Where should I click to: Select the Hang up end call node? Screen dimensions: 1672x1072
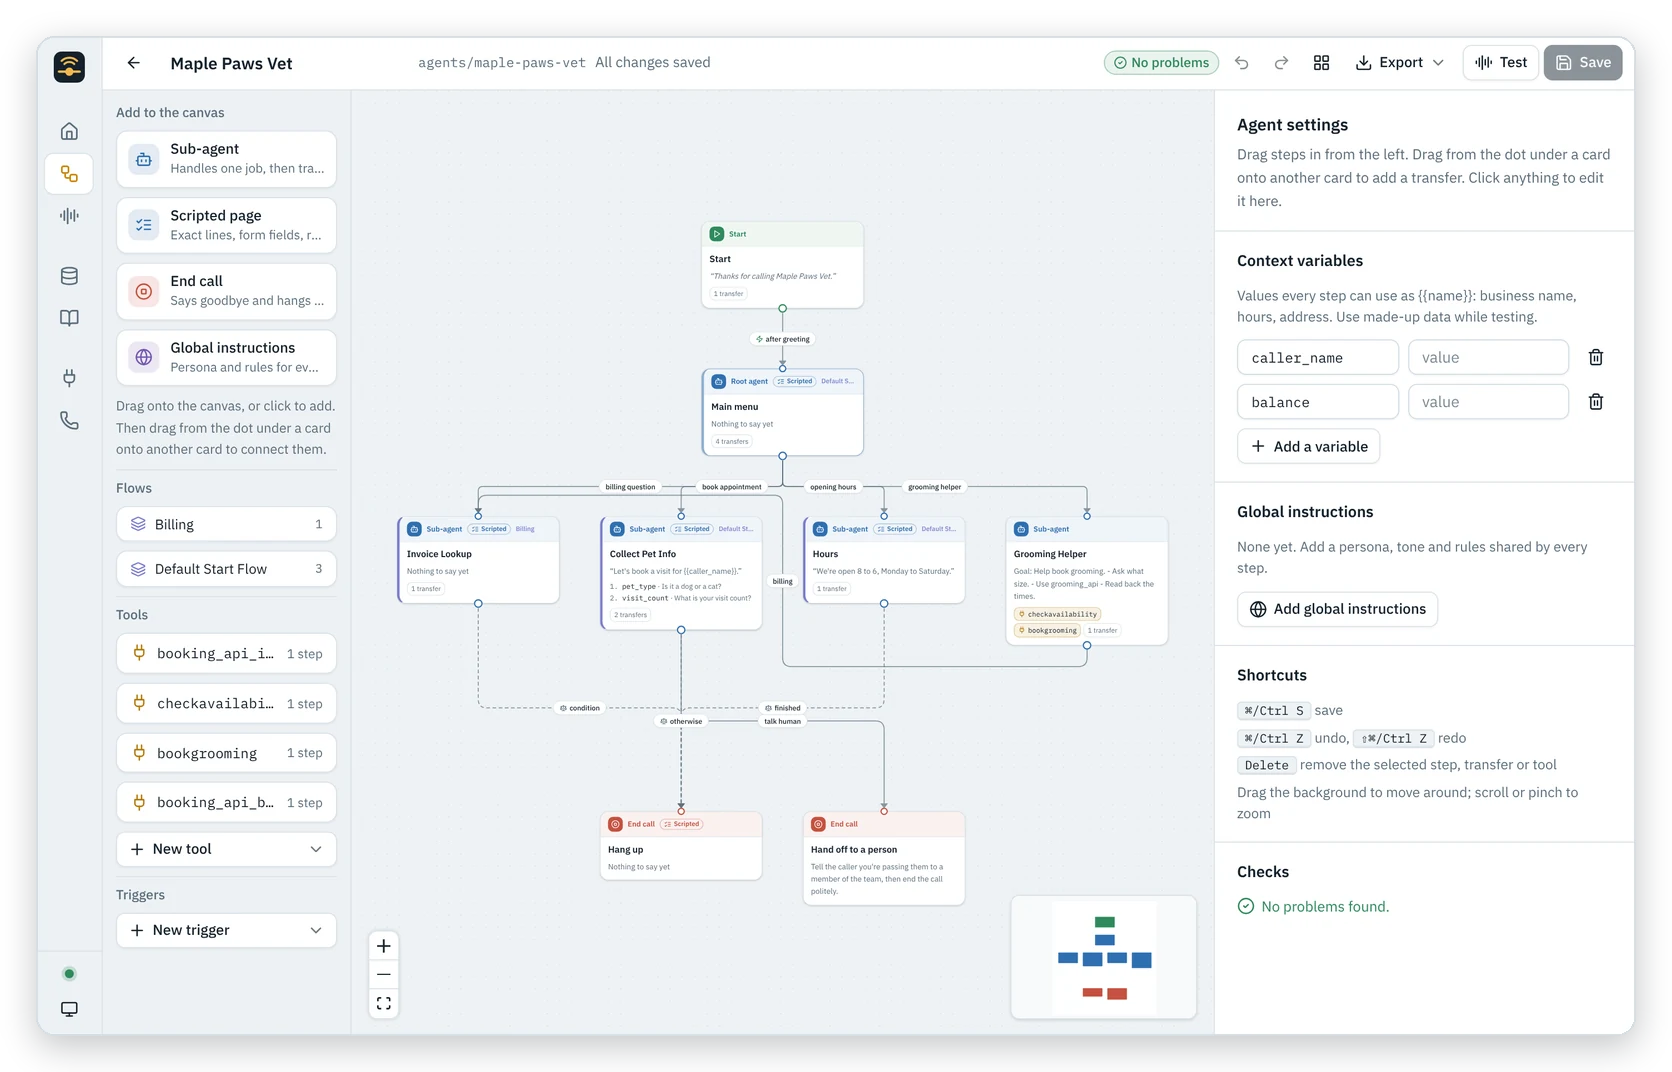point(681,846)
